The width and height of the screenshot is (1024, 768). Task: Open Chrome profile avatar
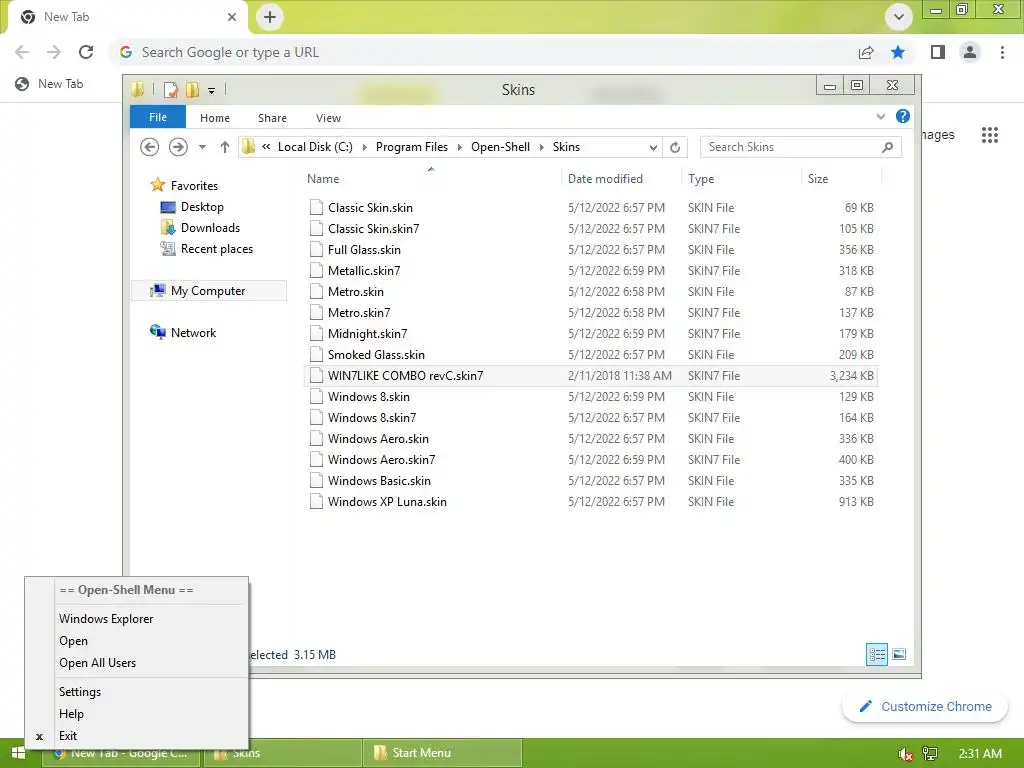point(970,52)
